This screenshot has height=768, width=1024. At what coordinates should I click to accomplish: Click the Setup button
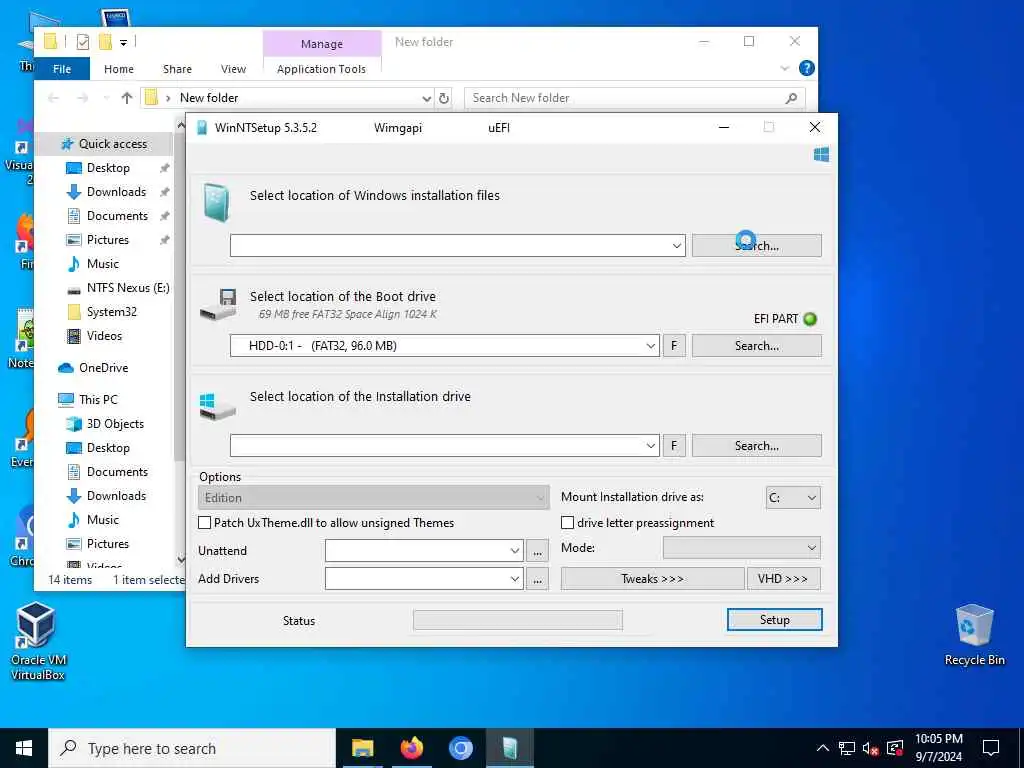click(775, 620)
